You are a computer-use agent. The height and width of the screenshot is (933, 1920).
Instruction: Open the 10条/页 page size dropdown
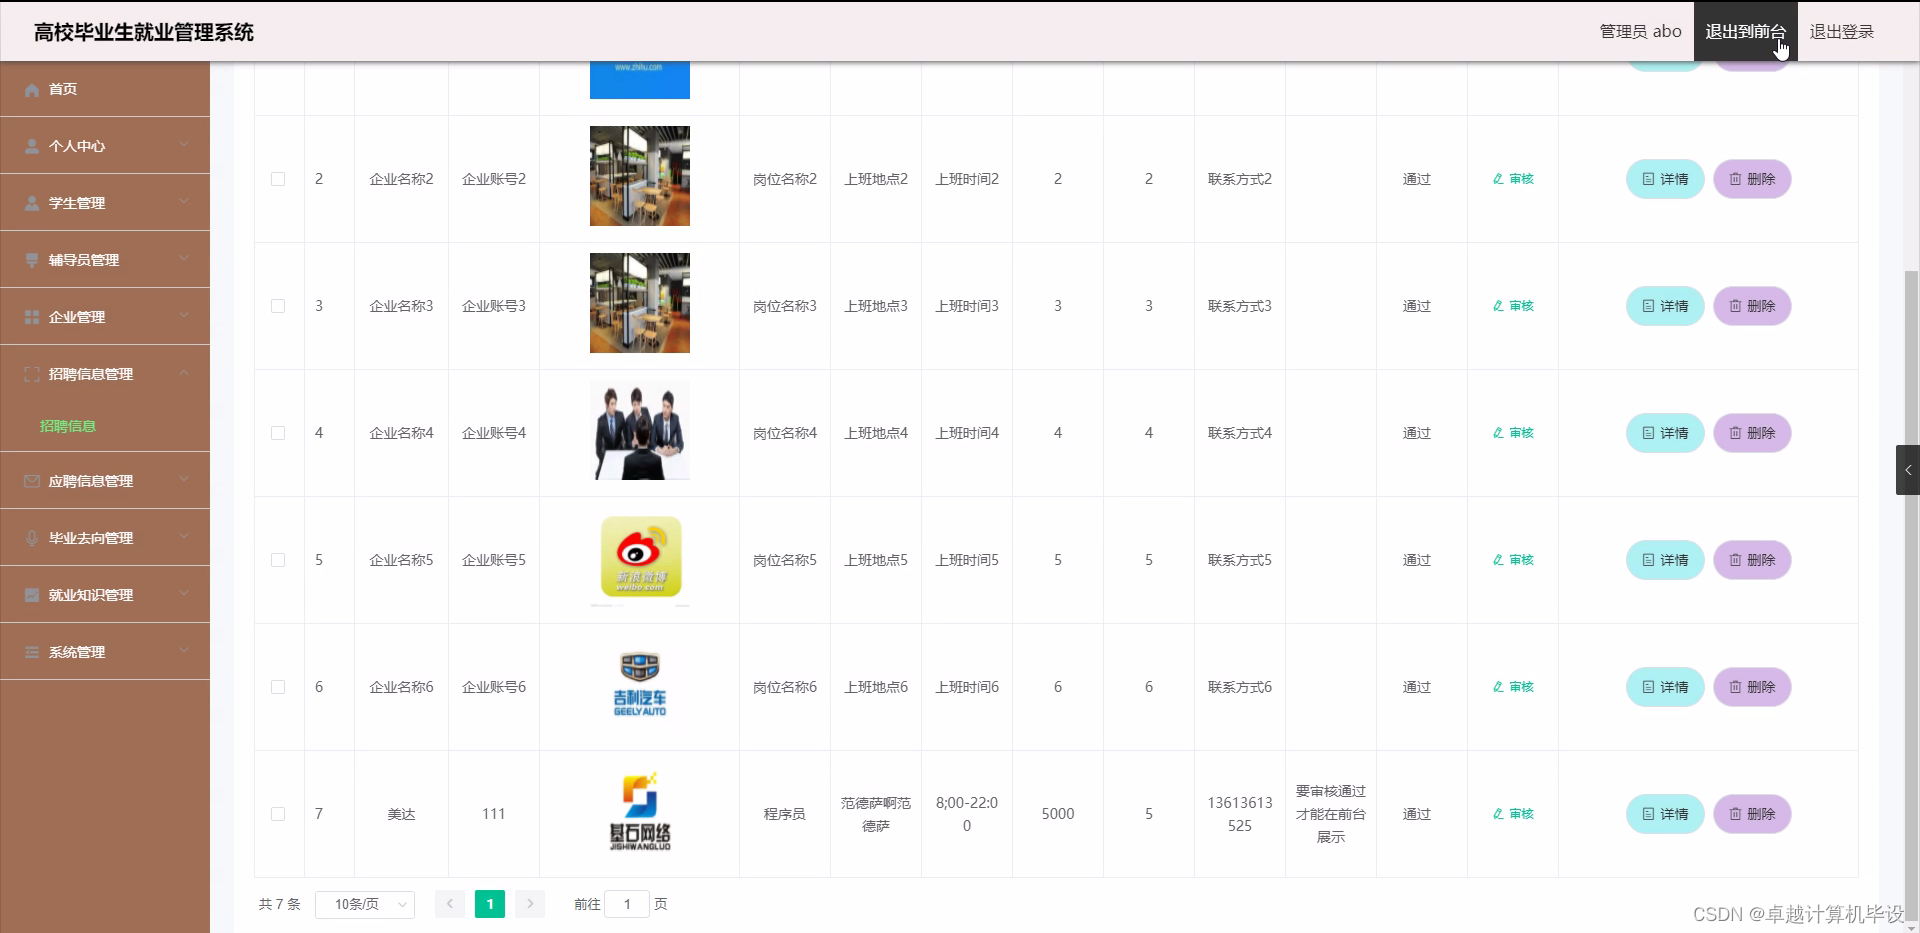tap(364, 903)
